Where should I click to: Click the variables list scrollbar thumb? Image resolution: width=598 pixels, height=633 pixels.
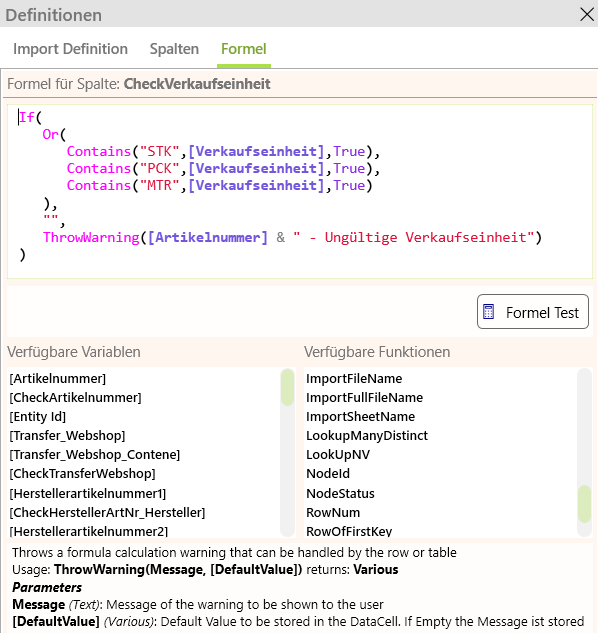coord(287,387)
